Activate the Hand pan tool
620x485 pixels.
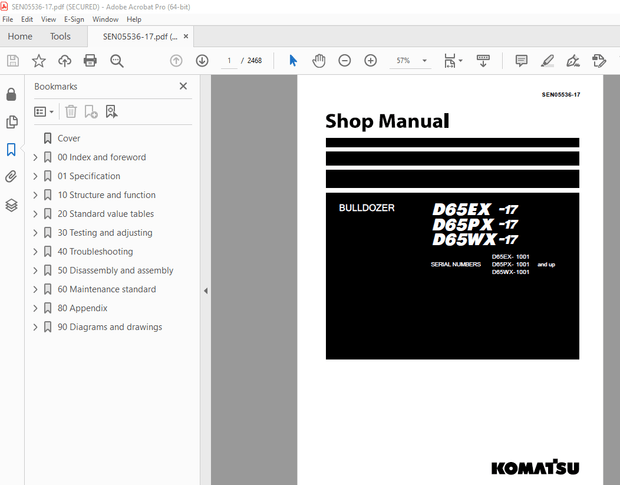[x=319, y=60]
